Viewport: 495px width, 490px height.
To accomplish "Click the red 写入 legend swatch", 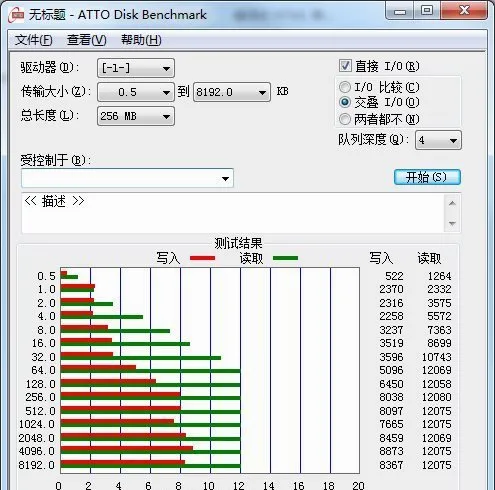I will pyautogui.click(x=202, y=258).
